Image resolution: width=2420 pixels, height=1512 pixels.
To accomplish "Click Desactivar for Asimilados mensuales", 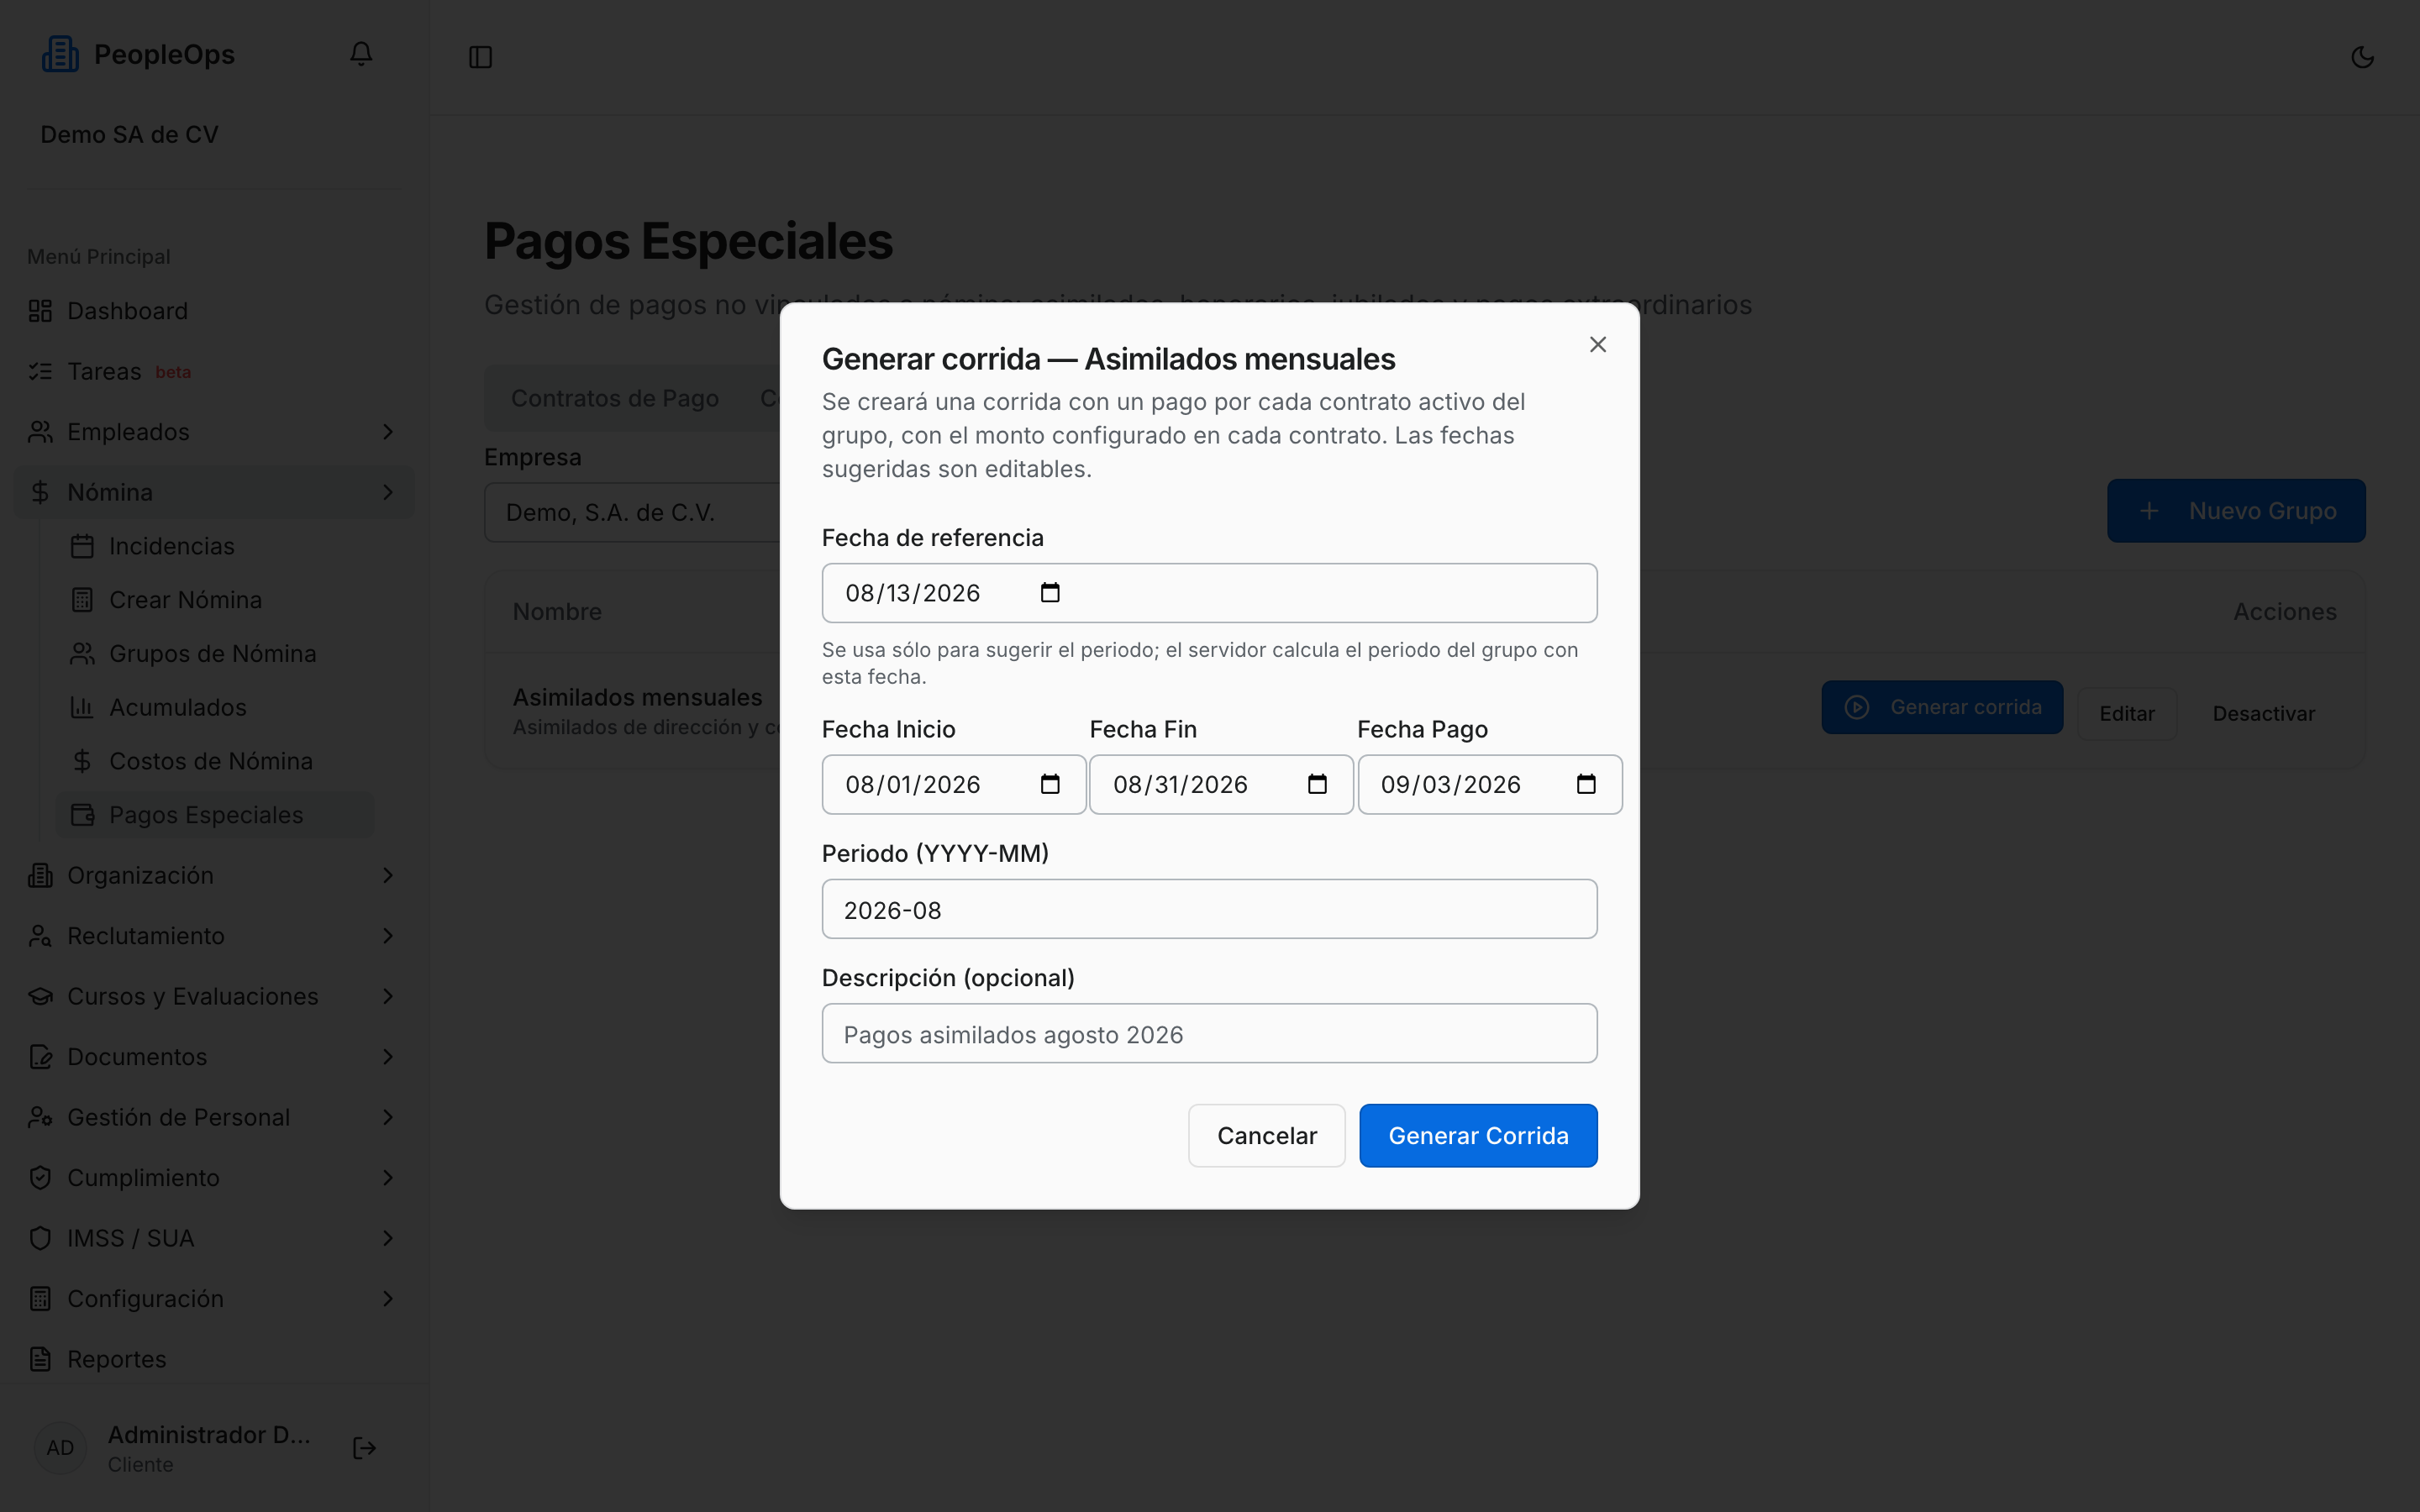I will point(2264,714).
